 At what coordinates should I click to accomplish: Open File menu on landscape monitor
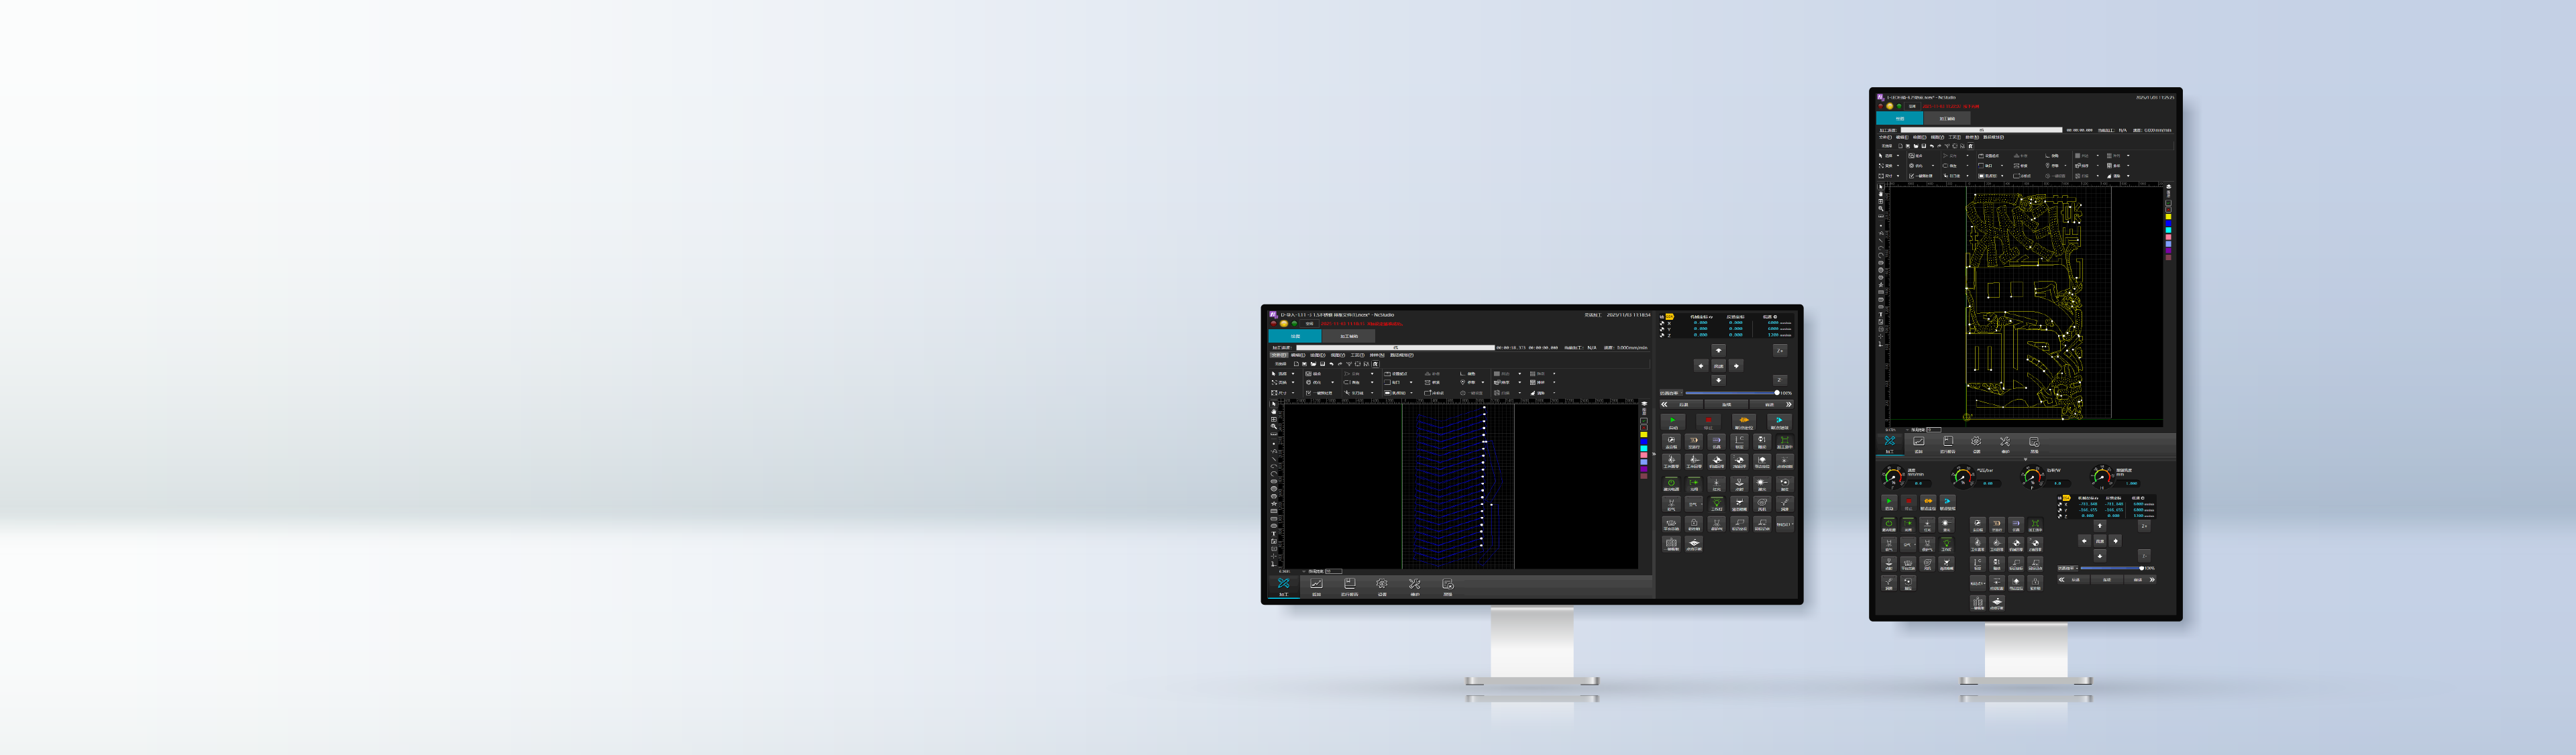[x=1279, y=355]
